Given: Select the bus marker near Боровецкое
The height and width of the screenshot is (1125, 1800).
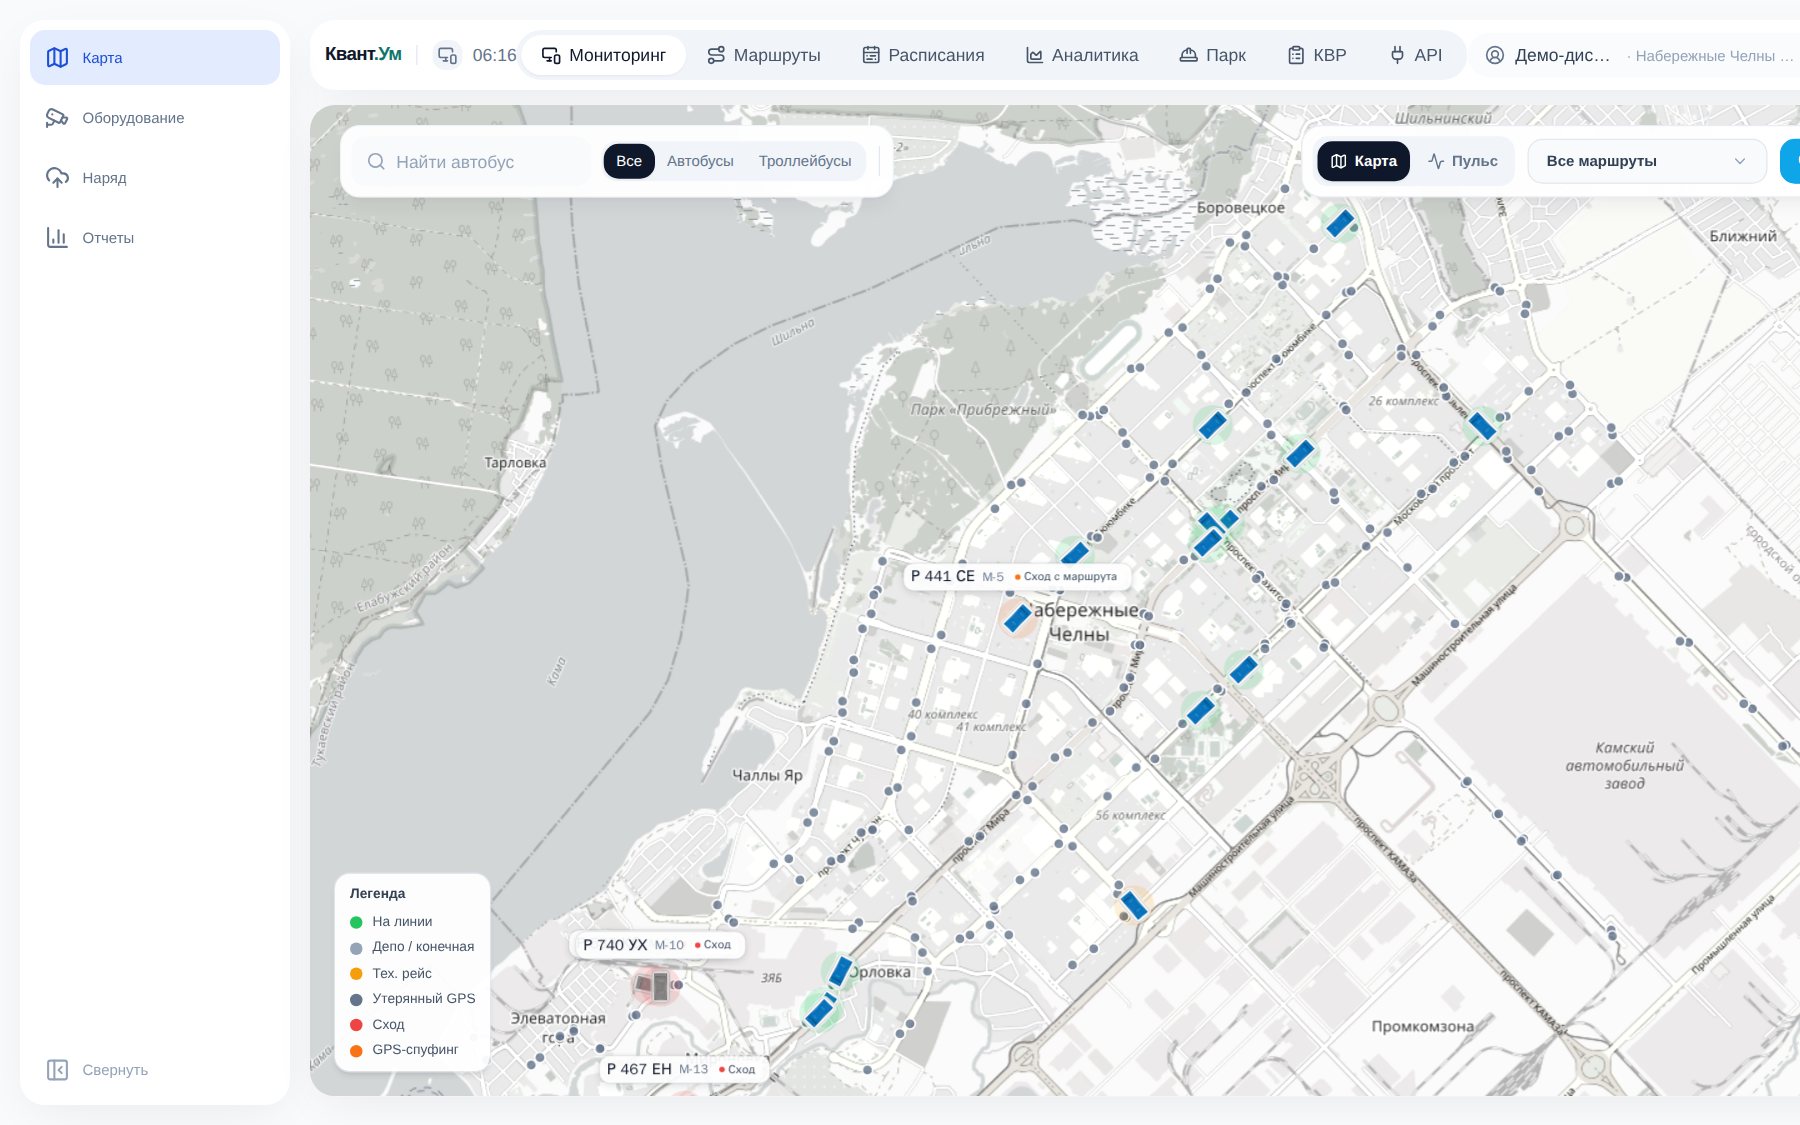Looking at the screenshot, I should 1340,223.
